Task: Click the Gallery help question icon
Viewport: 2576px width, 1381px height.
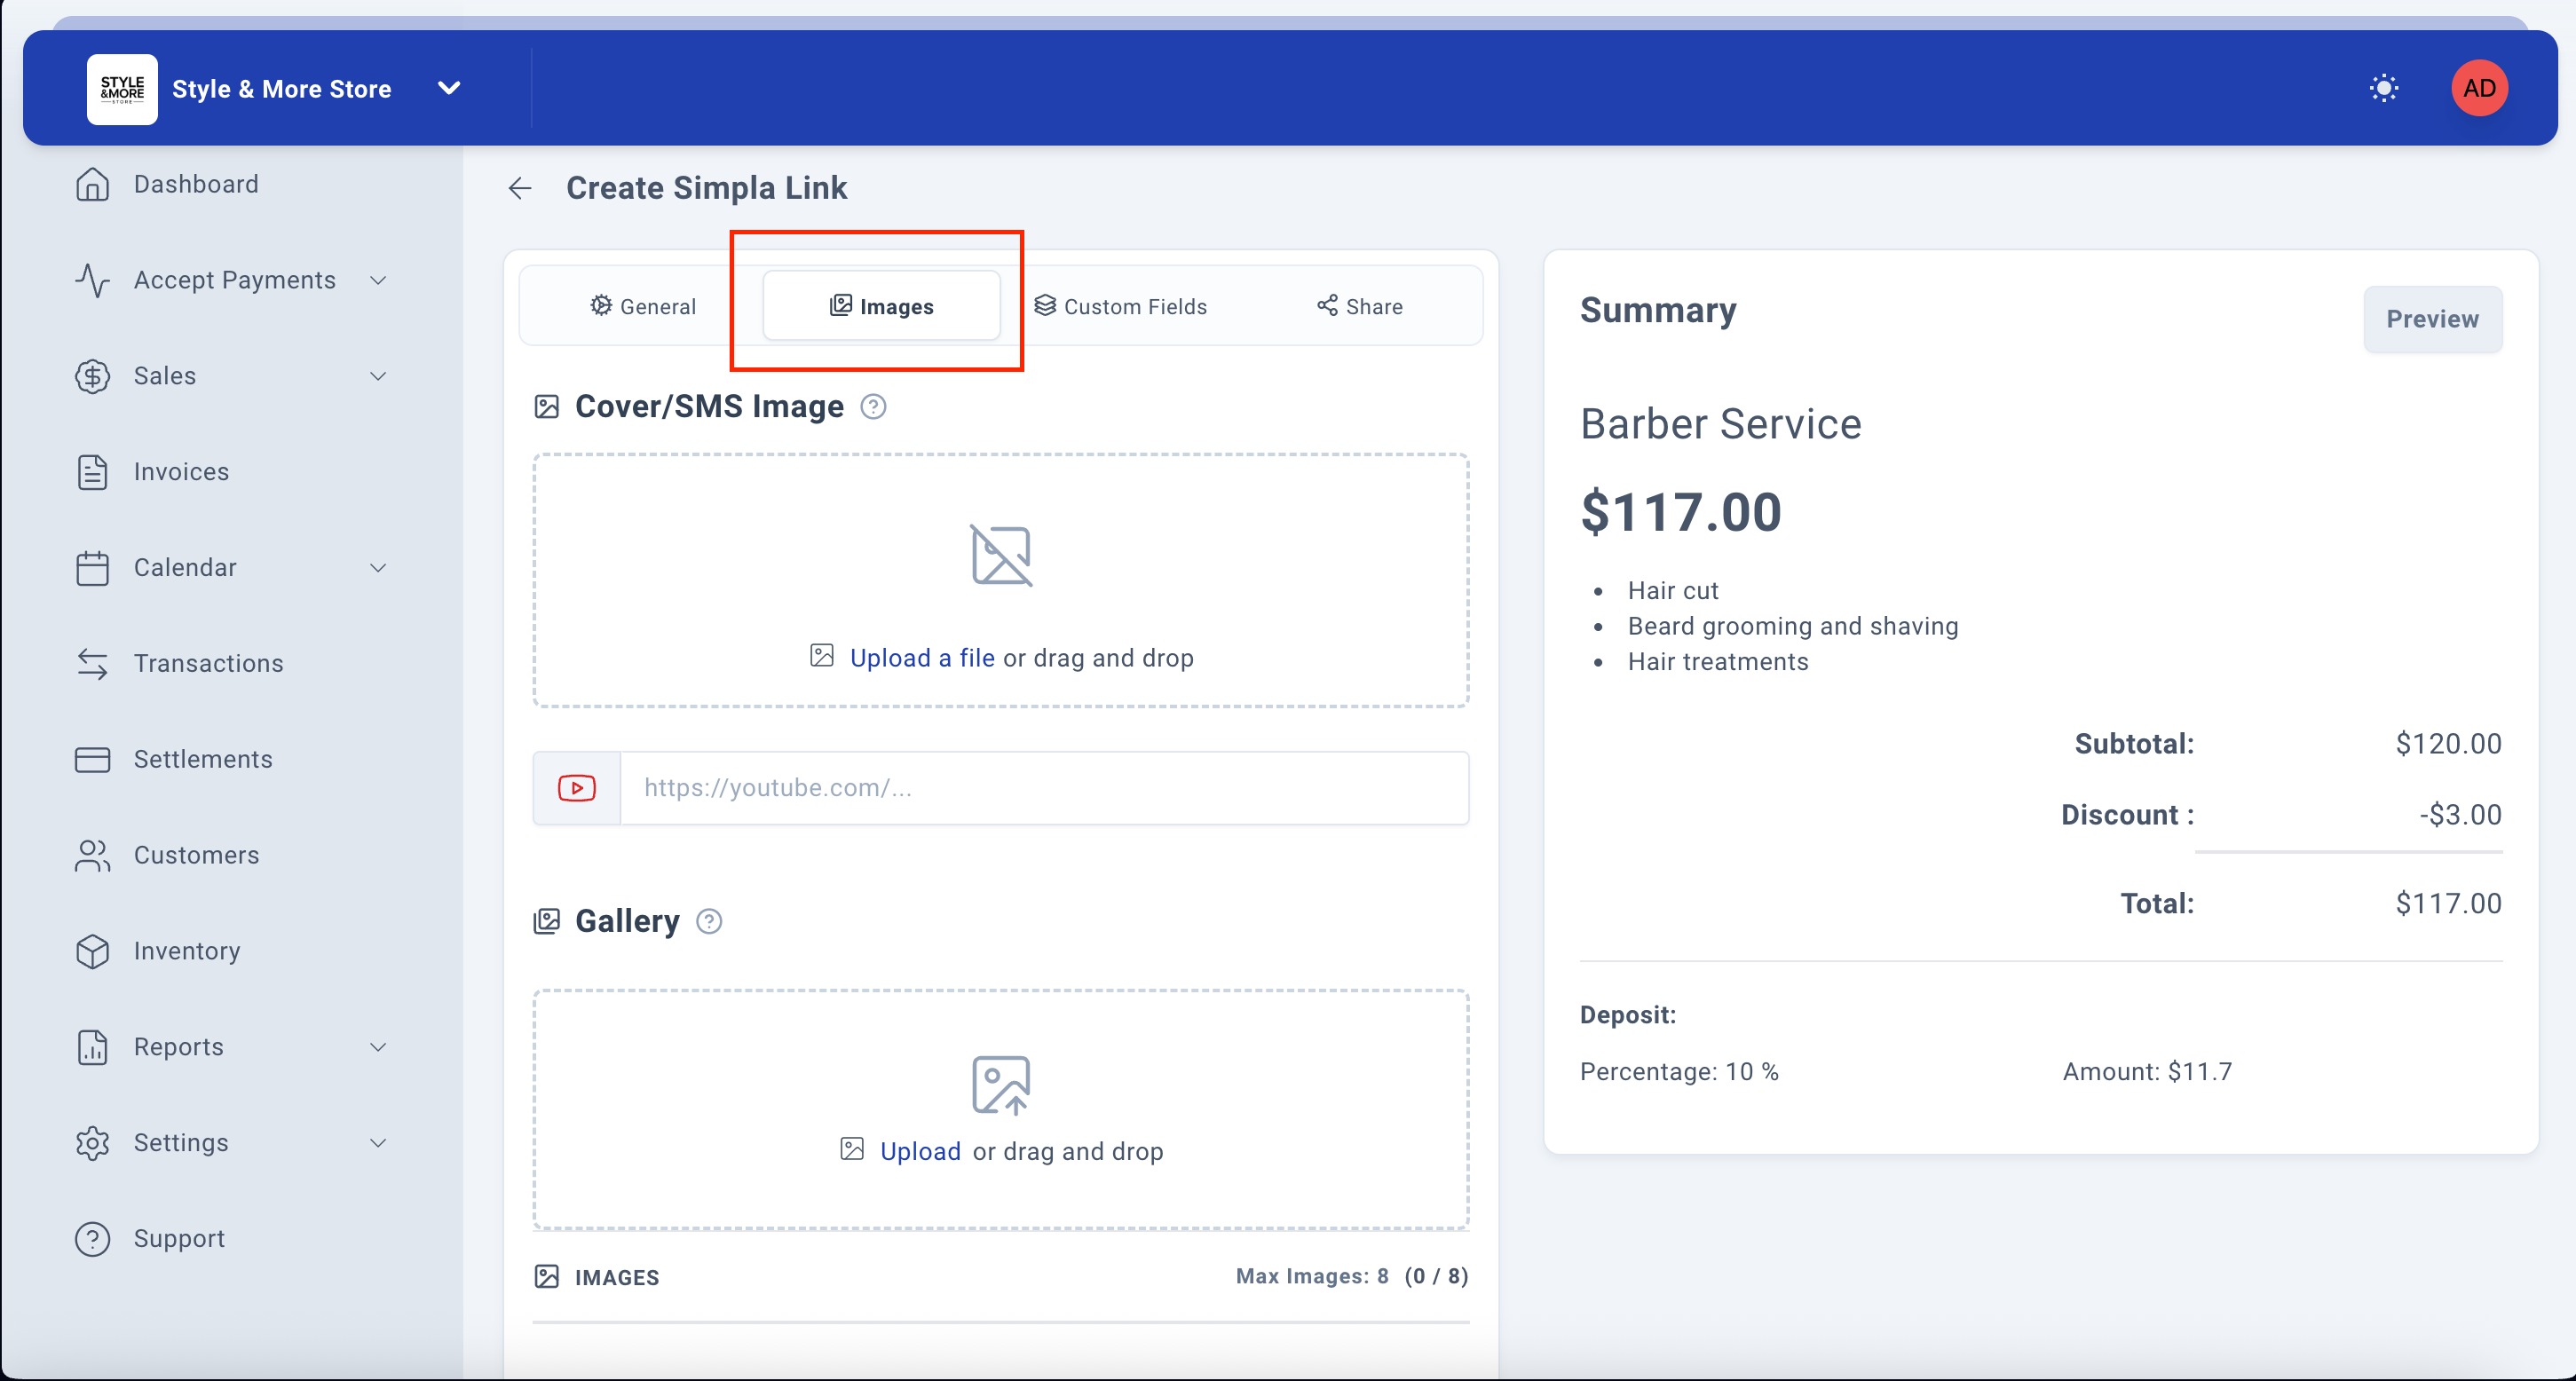Action: point(709,921)
